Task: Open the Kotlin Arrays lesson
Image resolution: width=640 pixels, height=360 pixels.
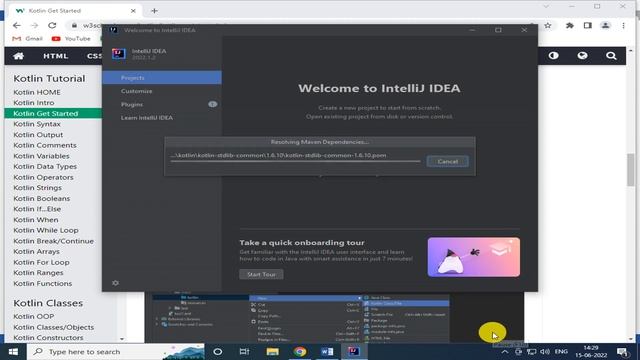Action: coord(36,251)
